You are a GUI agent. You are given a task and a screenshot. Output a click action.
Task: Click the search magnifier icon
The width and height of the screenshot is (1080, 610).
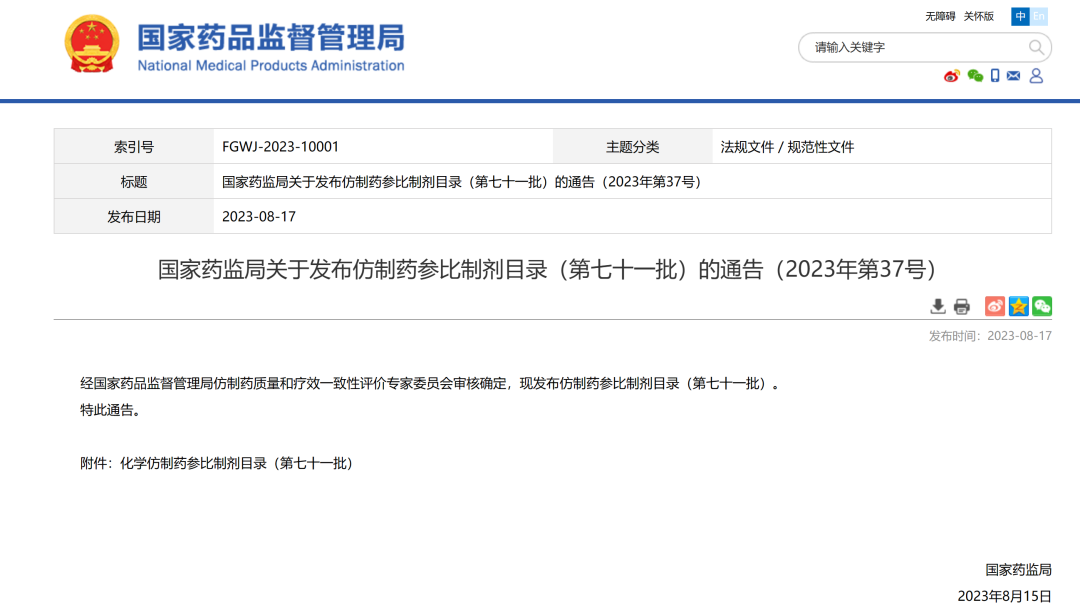click(1036, 48)
